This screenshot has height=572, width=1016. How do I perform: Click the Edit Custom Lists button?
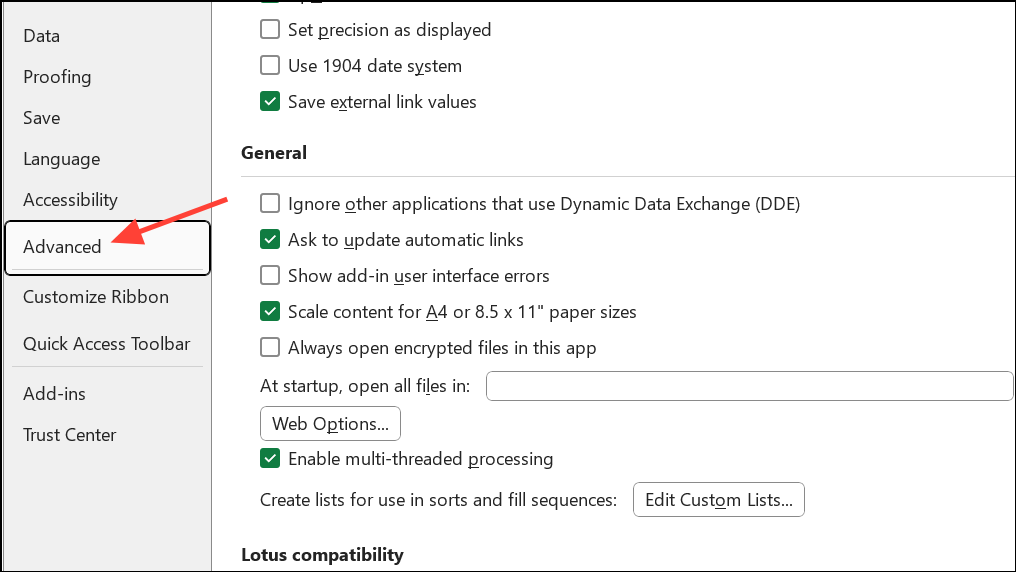[719, 501]
